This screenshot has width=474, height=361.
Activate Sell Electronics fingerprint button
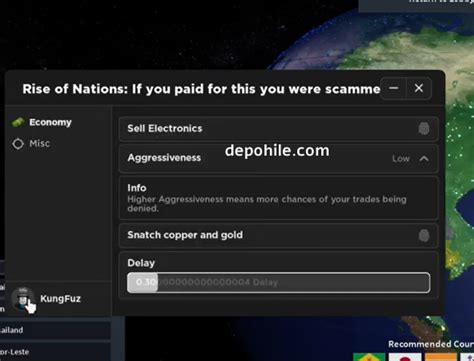click(424, 128)
